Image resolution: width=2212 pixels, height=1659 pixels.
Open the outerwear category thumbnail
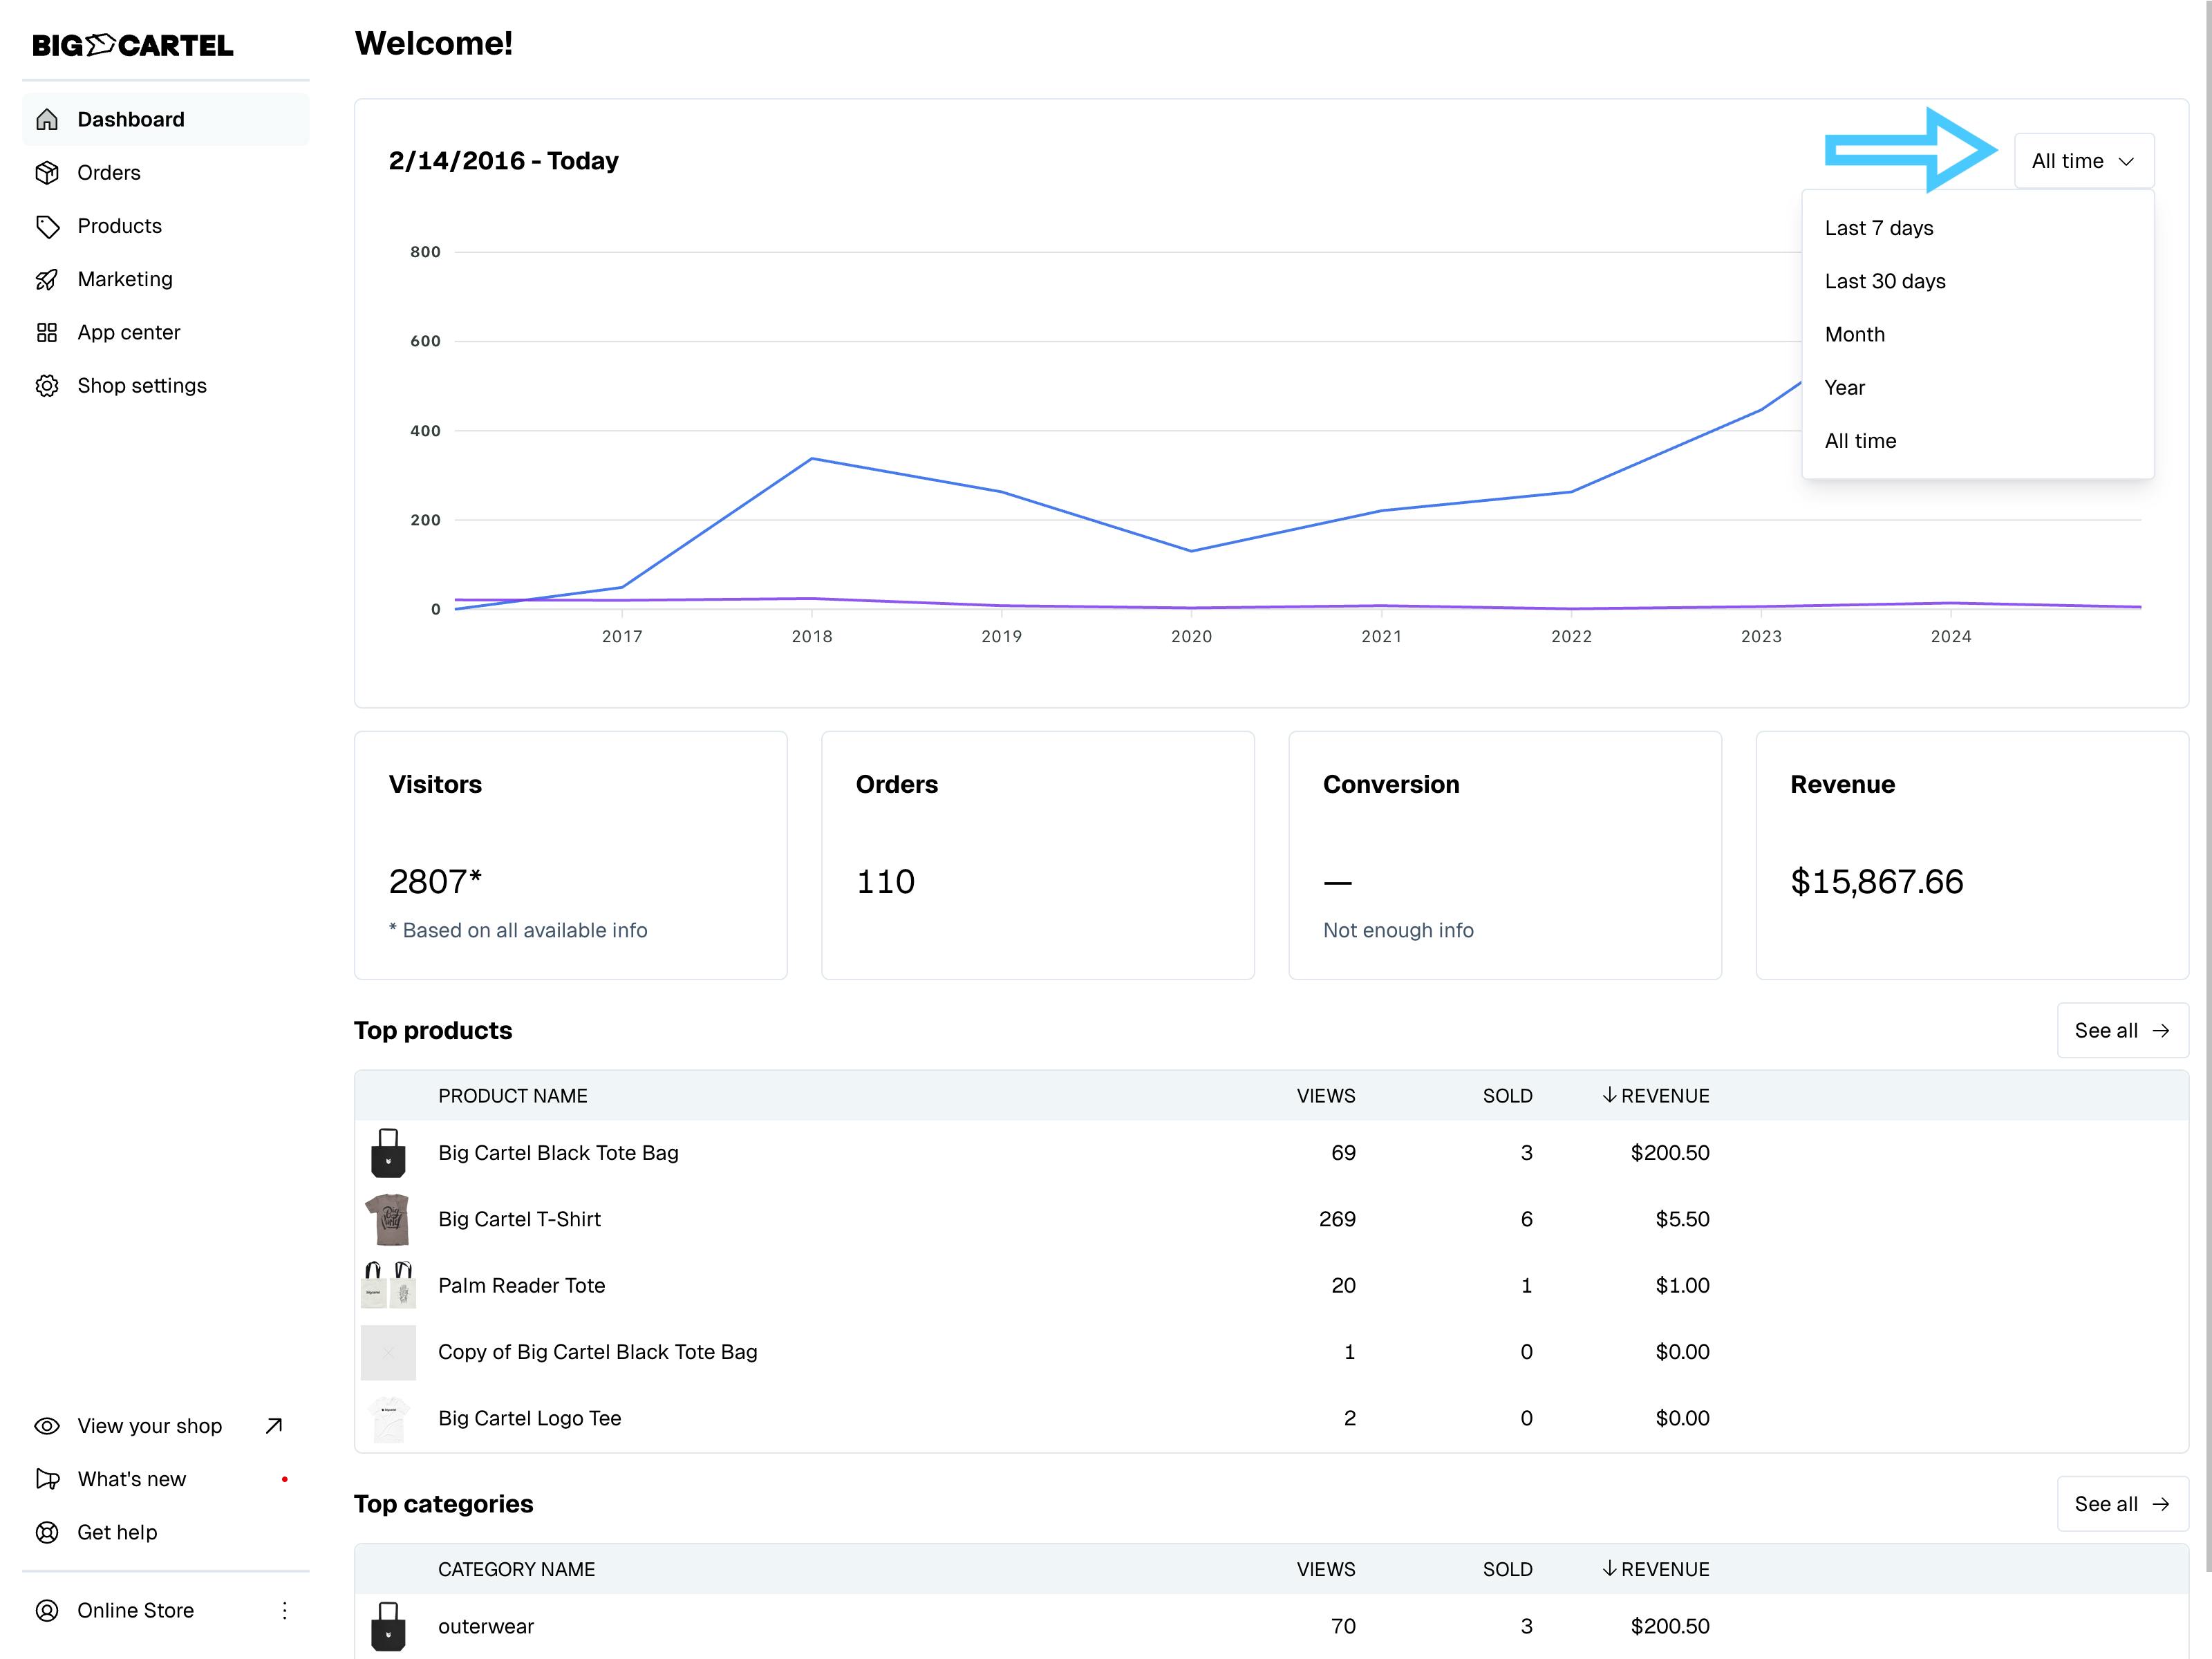pos(388,1626)
